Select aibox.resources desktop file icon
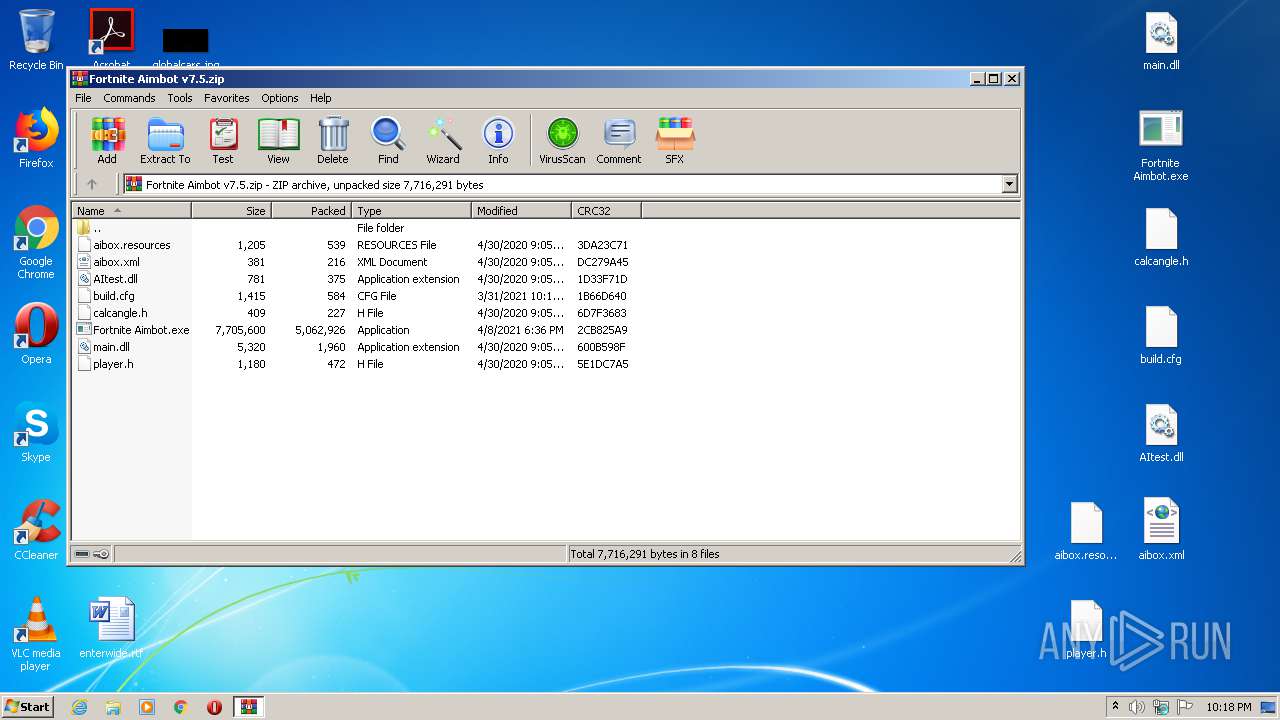This screenshot has height=720, width=1280. point(1086,530)
